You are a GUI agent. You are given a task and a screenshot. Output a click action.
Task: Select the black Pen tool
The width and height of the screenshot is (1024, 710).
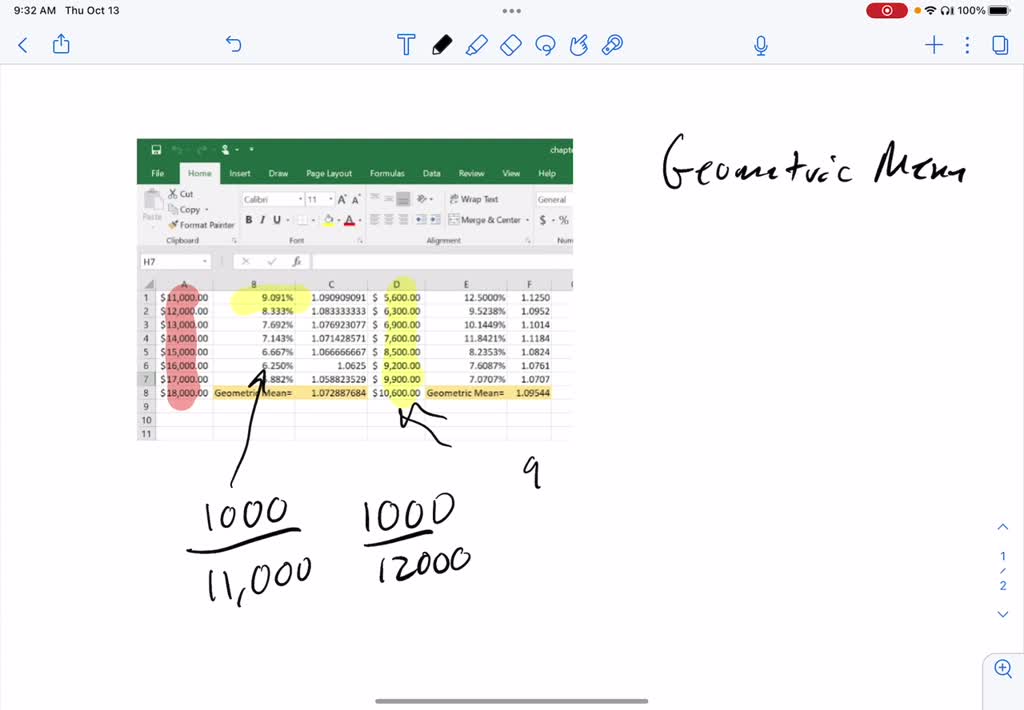point(440,45)
